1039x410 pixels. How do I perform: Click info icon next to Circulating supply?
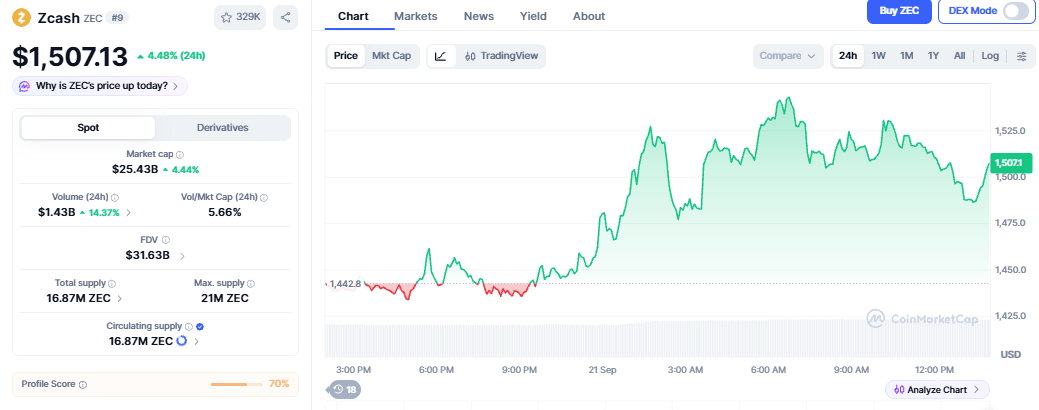coord(189,327)
